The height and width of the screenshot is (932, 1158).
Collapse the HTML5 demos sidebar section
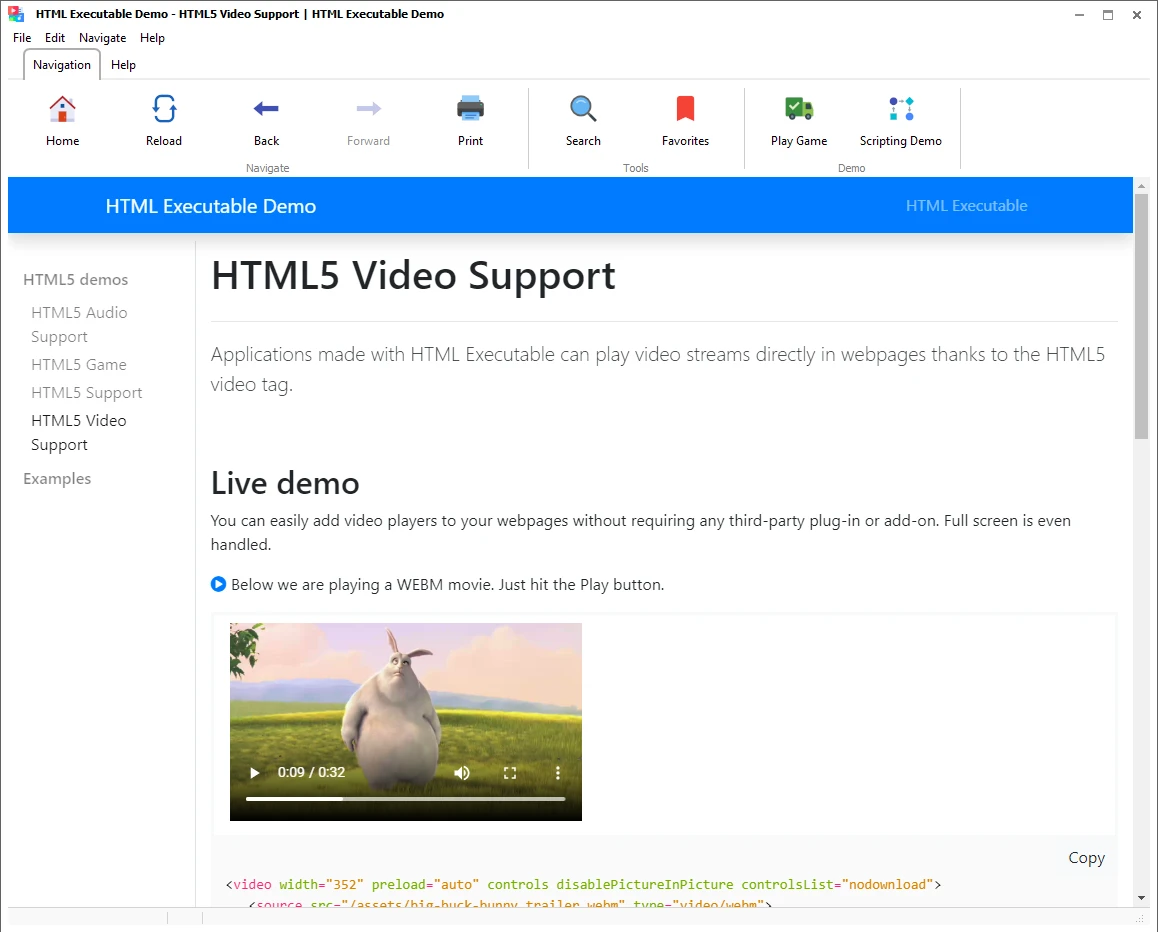click(x=76, y=280)
